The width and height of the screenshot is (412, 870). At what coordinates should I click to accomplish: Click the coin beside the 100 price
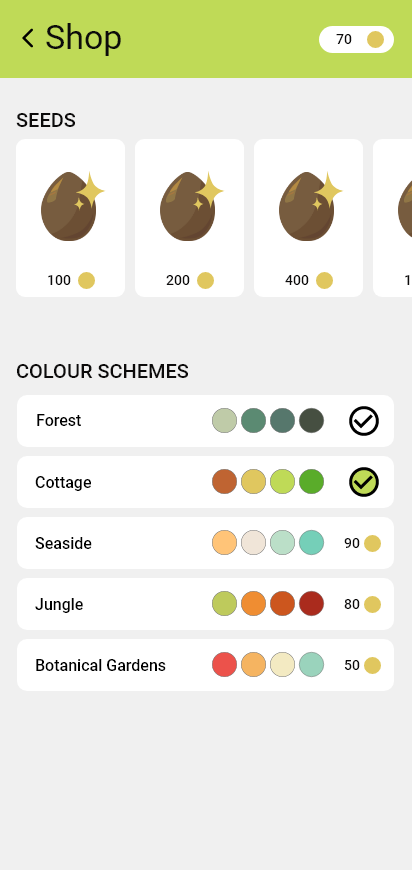click(87, 280)
